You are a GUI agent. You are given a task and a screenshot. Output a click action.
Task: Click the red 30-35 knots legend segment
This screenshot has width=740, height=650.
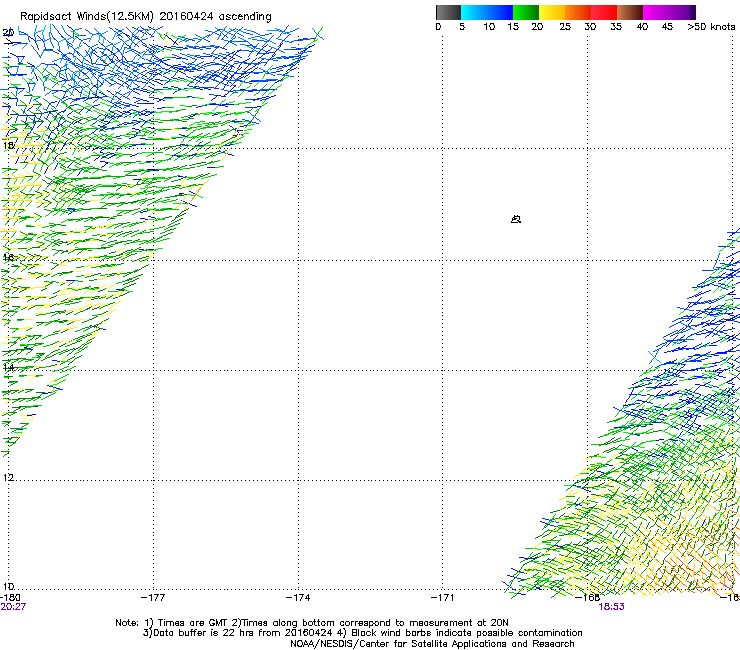click(604, 12)
